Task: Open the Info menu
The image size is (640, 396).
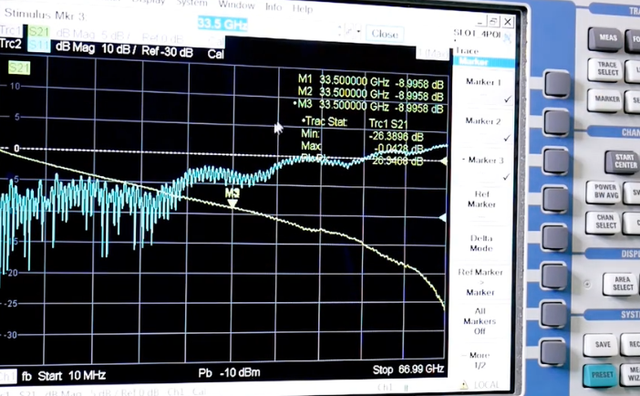Action: click(x=273, y=7)
